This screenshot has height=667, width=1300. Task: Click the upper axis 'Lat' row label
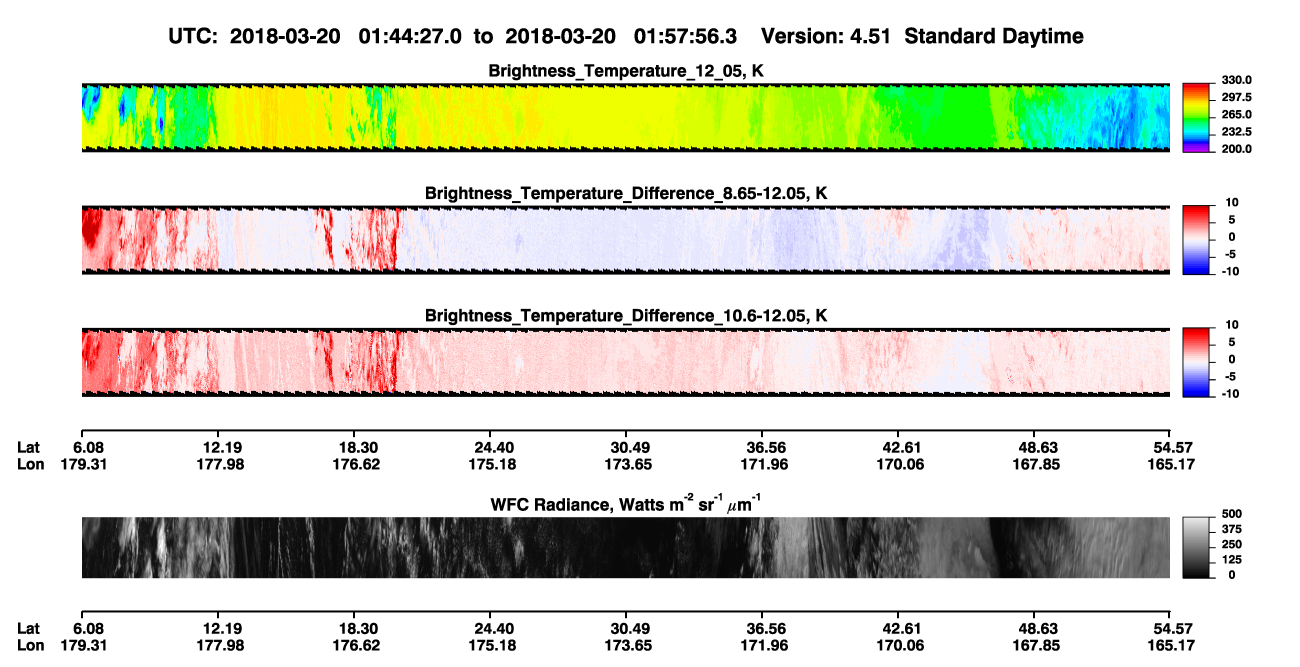click(x=29, y=448)
